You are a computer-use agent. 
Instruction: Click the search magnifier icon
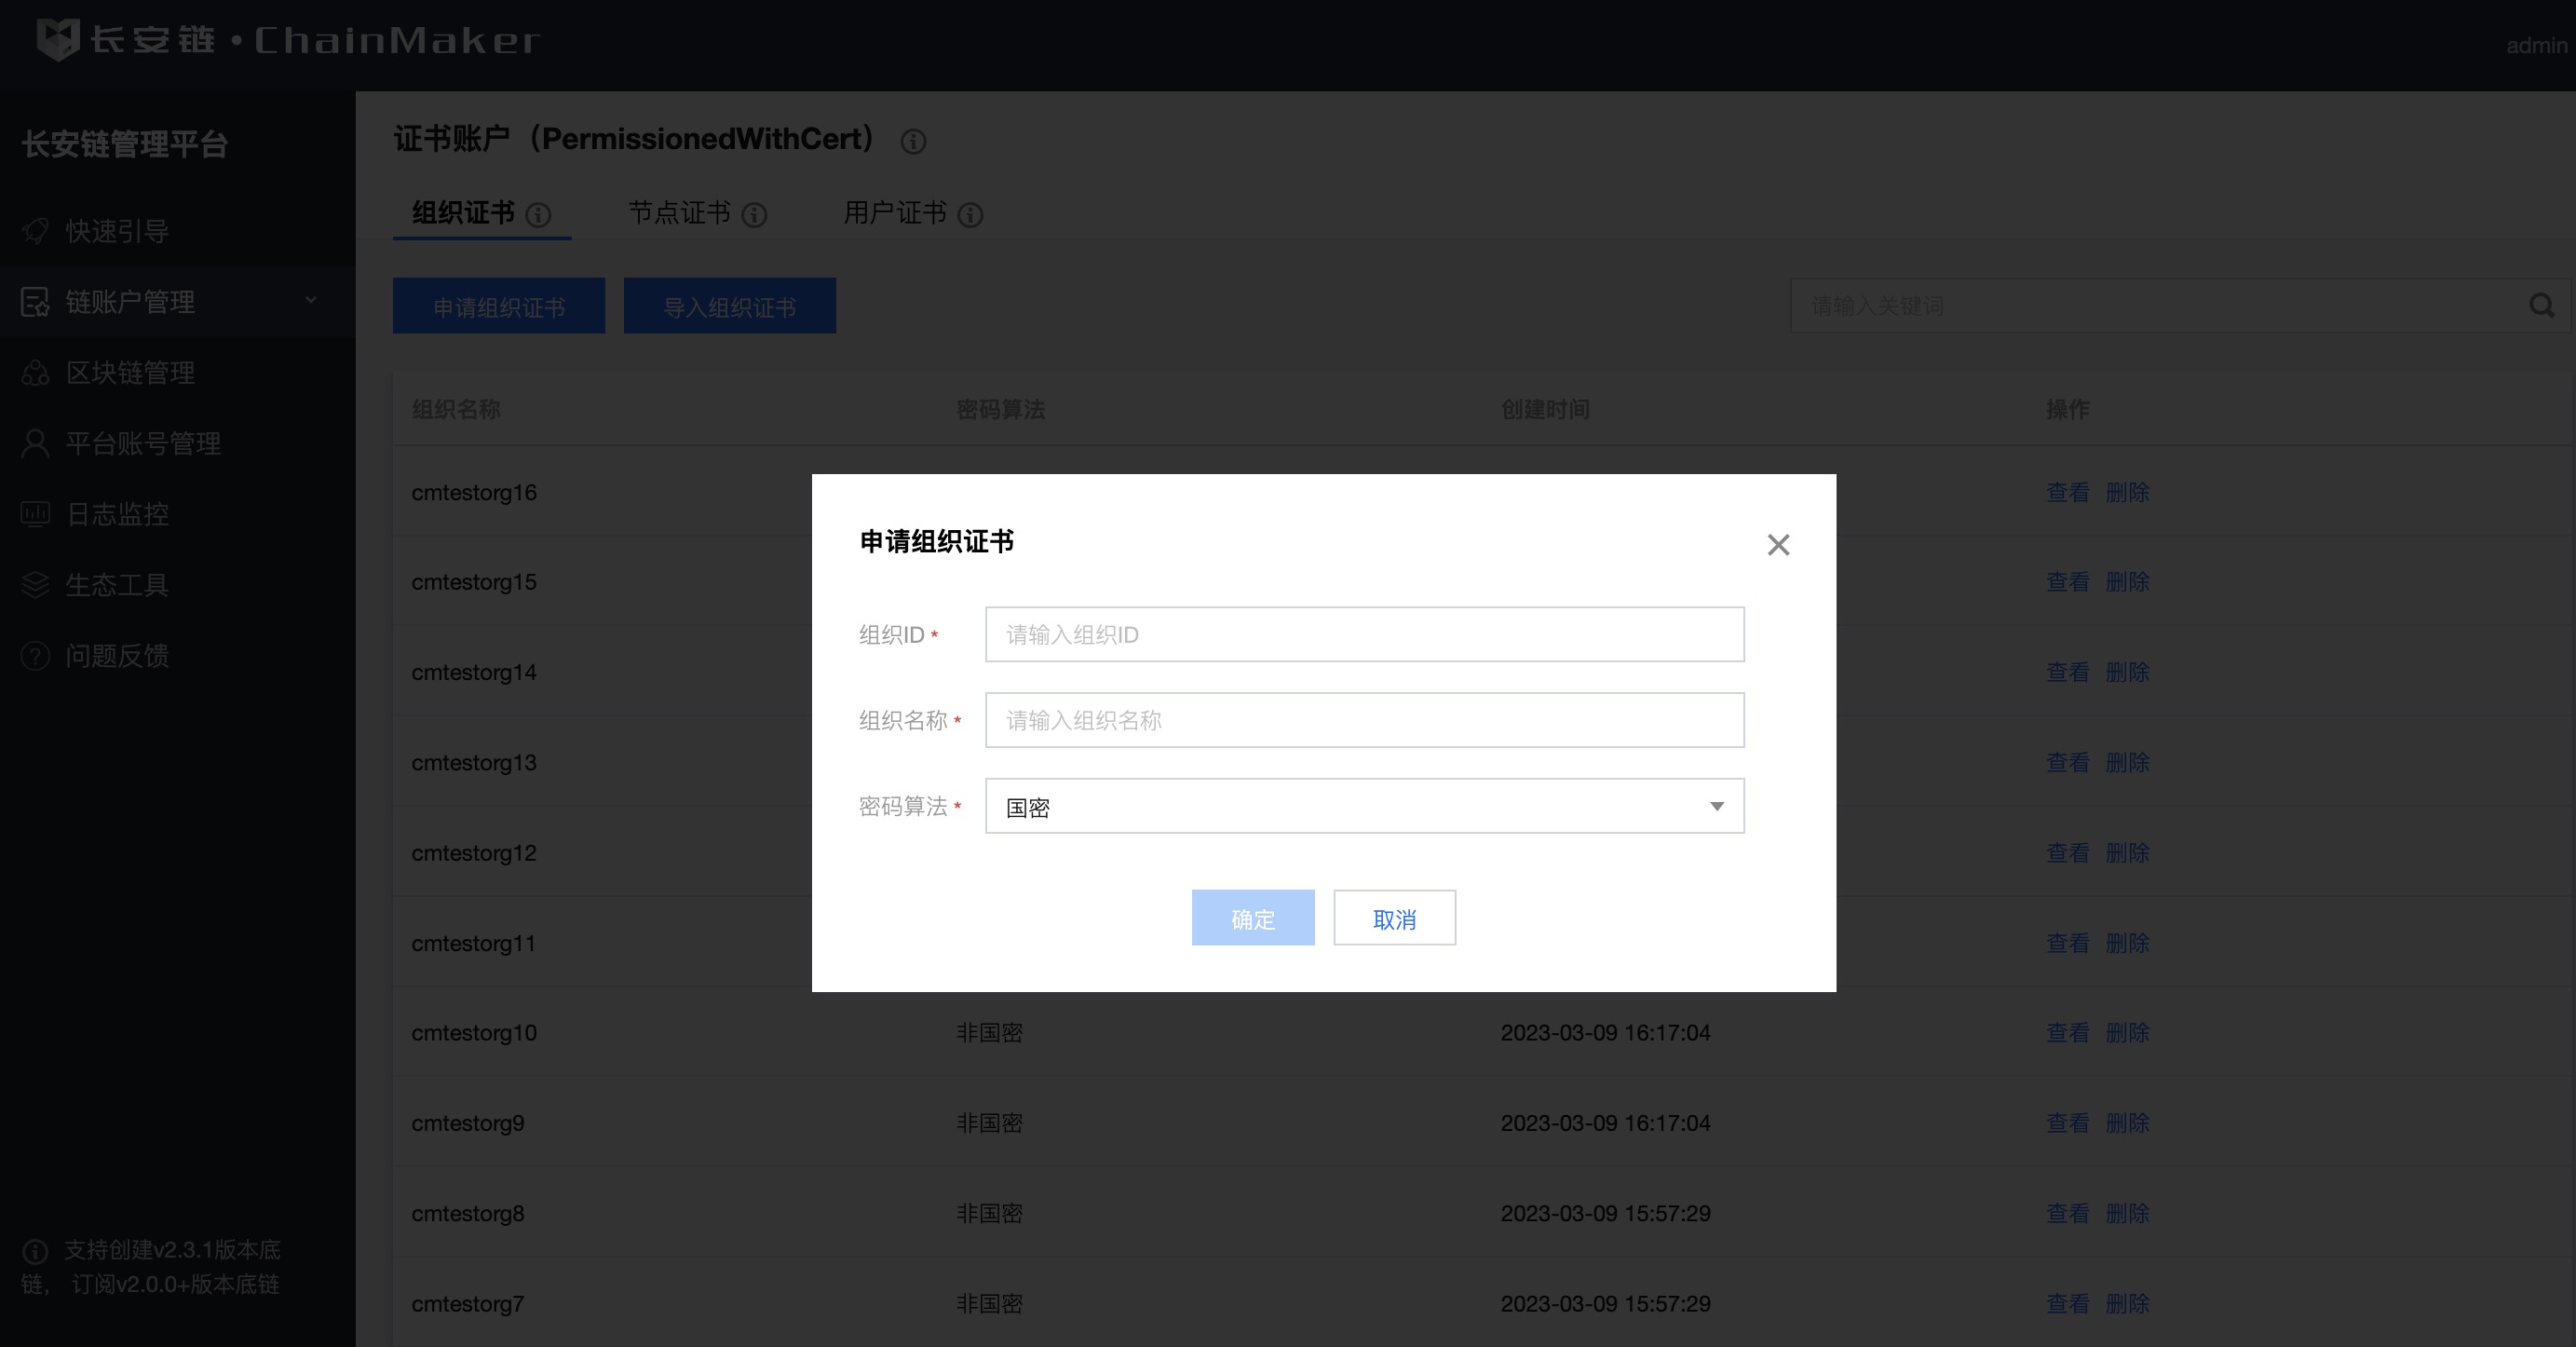coord(2541,306)
